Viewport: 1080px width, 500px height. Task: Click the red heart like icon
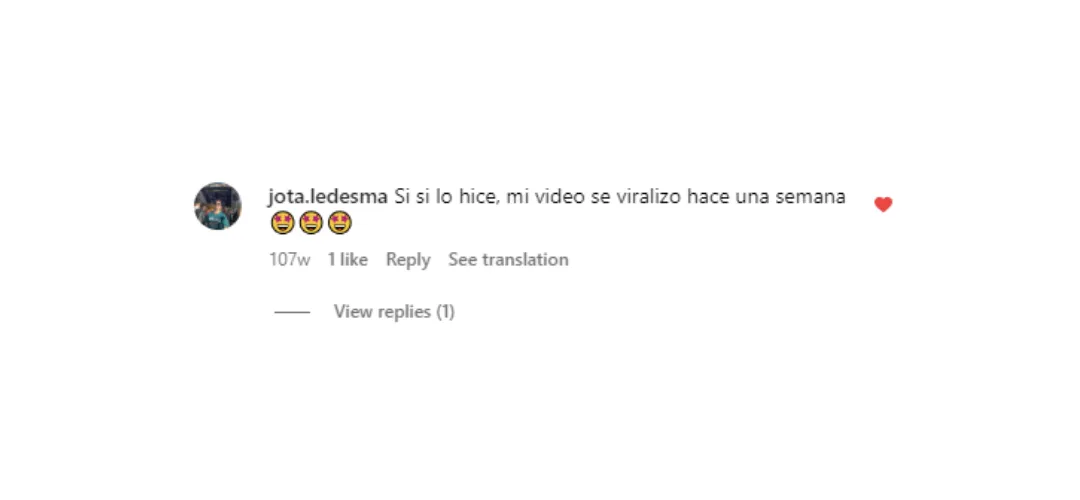883,205
